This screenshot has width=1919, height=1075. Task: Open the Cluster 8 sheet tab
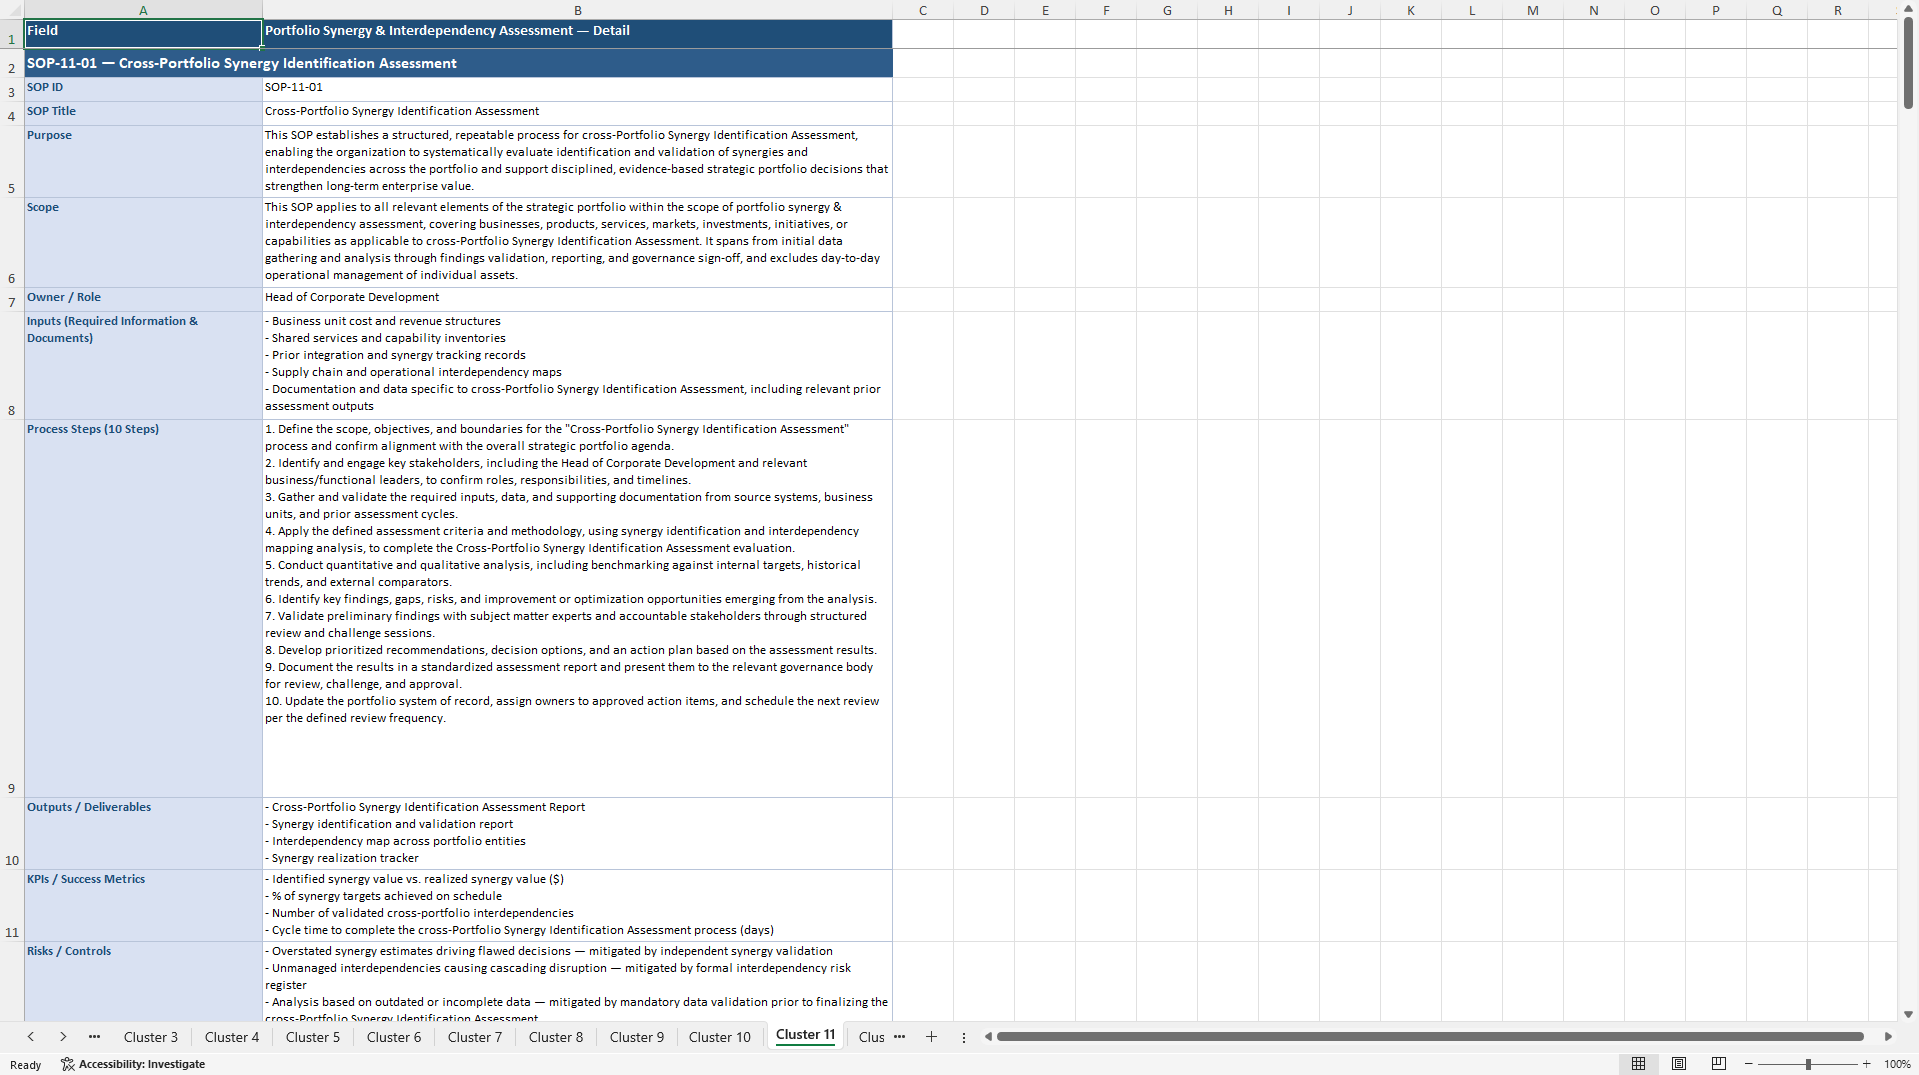tap(556, 1037)
